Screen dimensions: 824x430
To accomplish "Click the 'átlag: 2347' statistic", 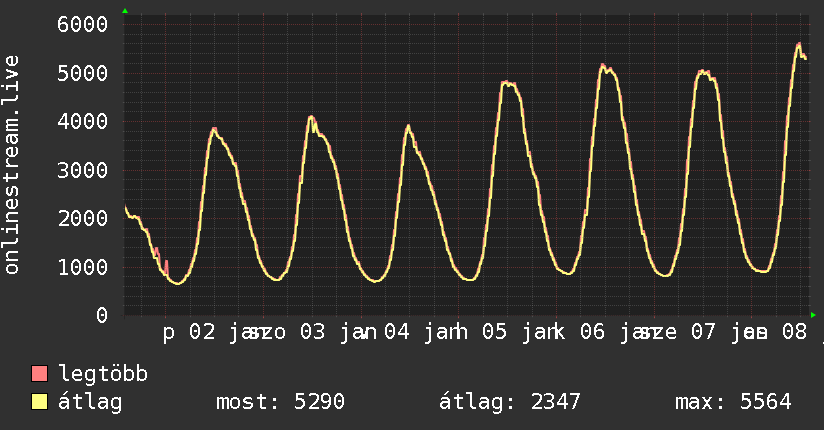I will coord(510,402).
